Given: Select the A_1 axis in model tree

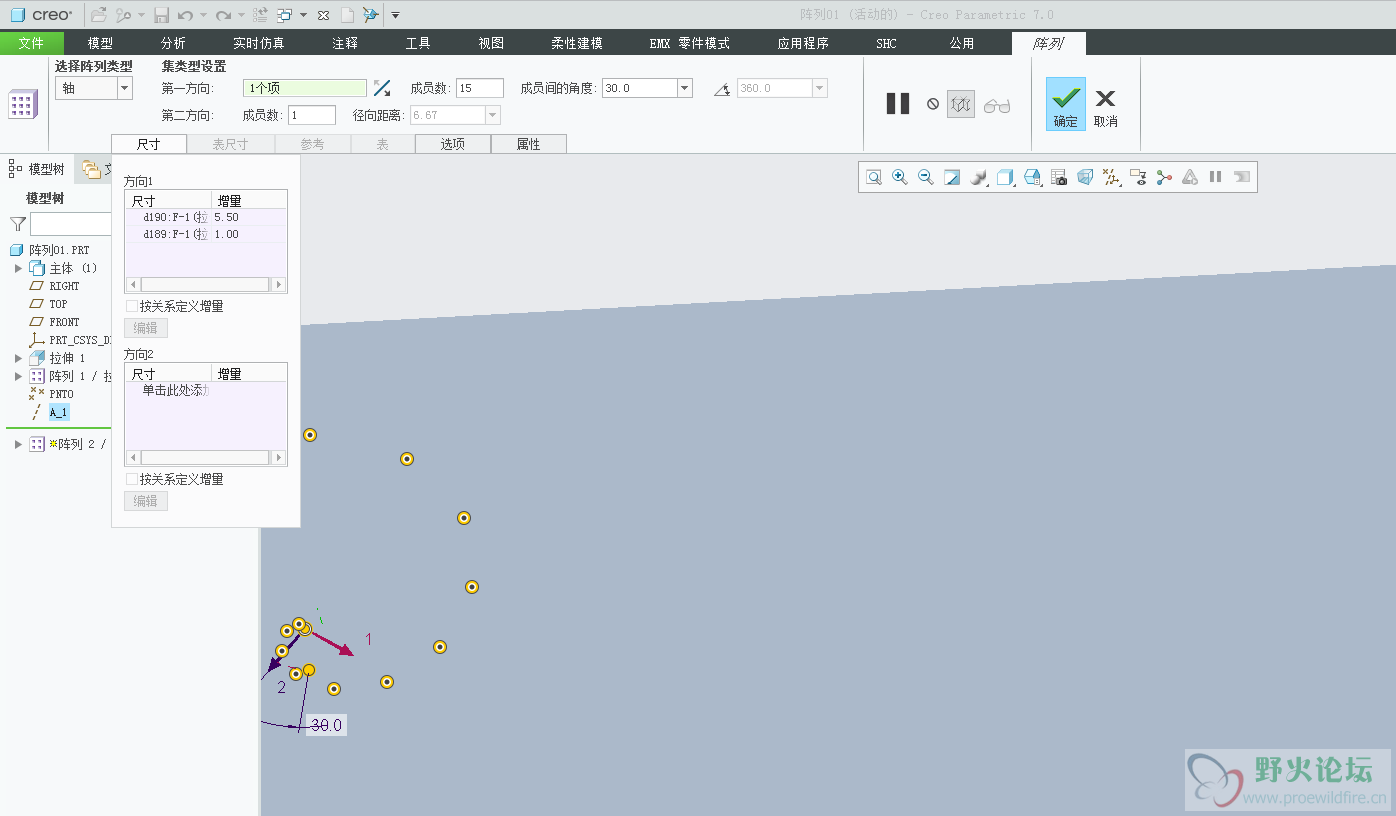Looking at the screenshot, I should coord(59,412).
